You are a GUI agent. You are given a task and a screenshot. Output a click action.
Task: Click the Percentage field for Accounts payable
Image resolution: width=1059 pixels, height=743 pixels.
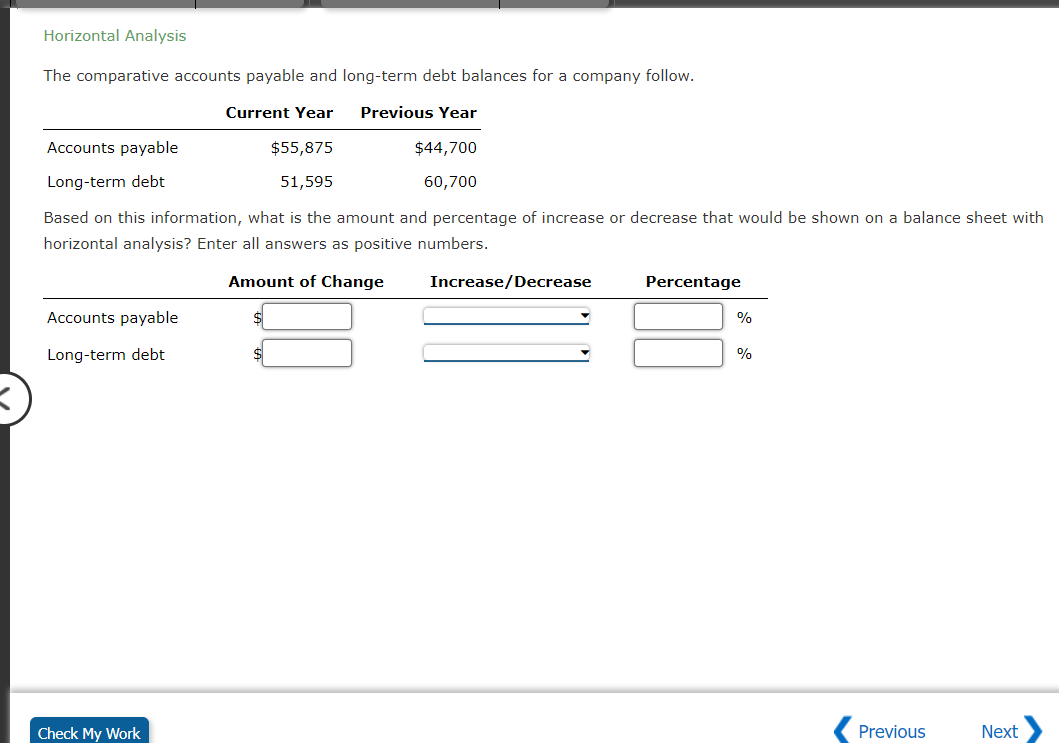tap(678, 316)
